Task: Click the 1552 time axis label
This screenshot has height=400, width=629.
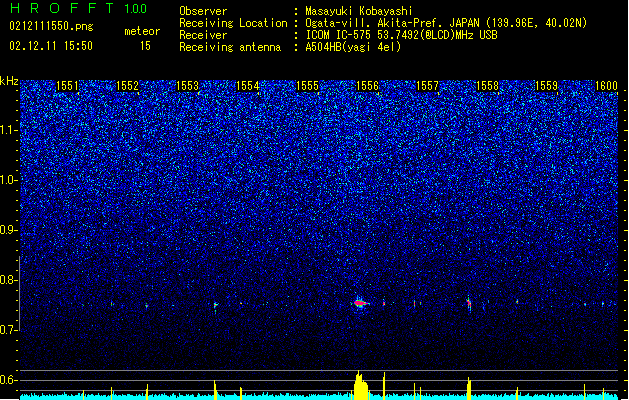Action: click(128, 86)
